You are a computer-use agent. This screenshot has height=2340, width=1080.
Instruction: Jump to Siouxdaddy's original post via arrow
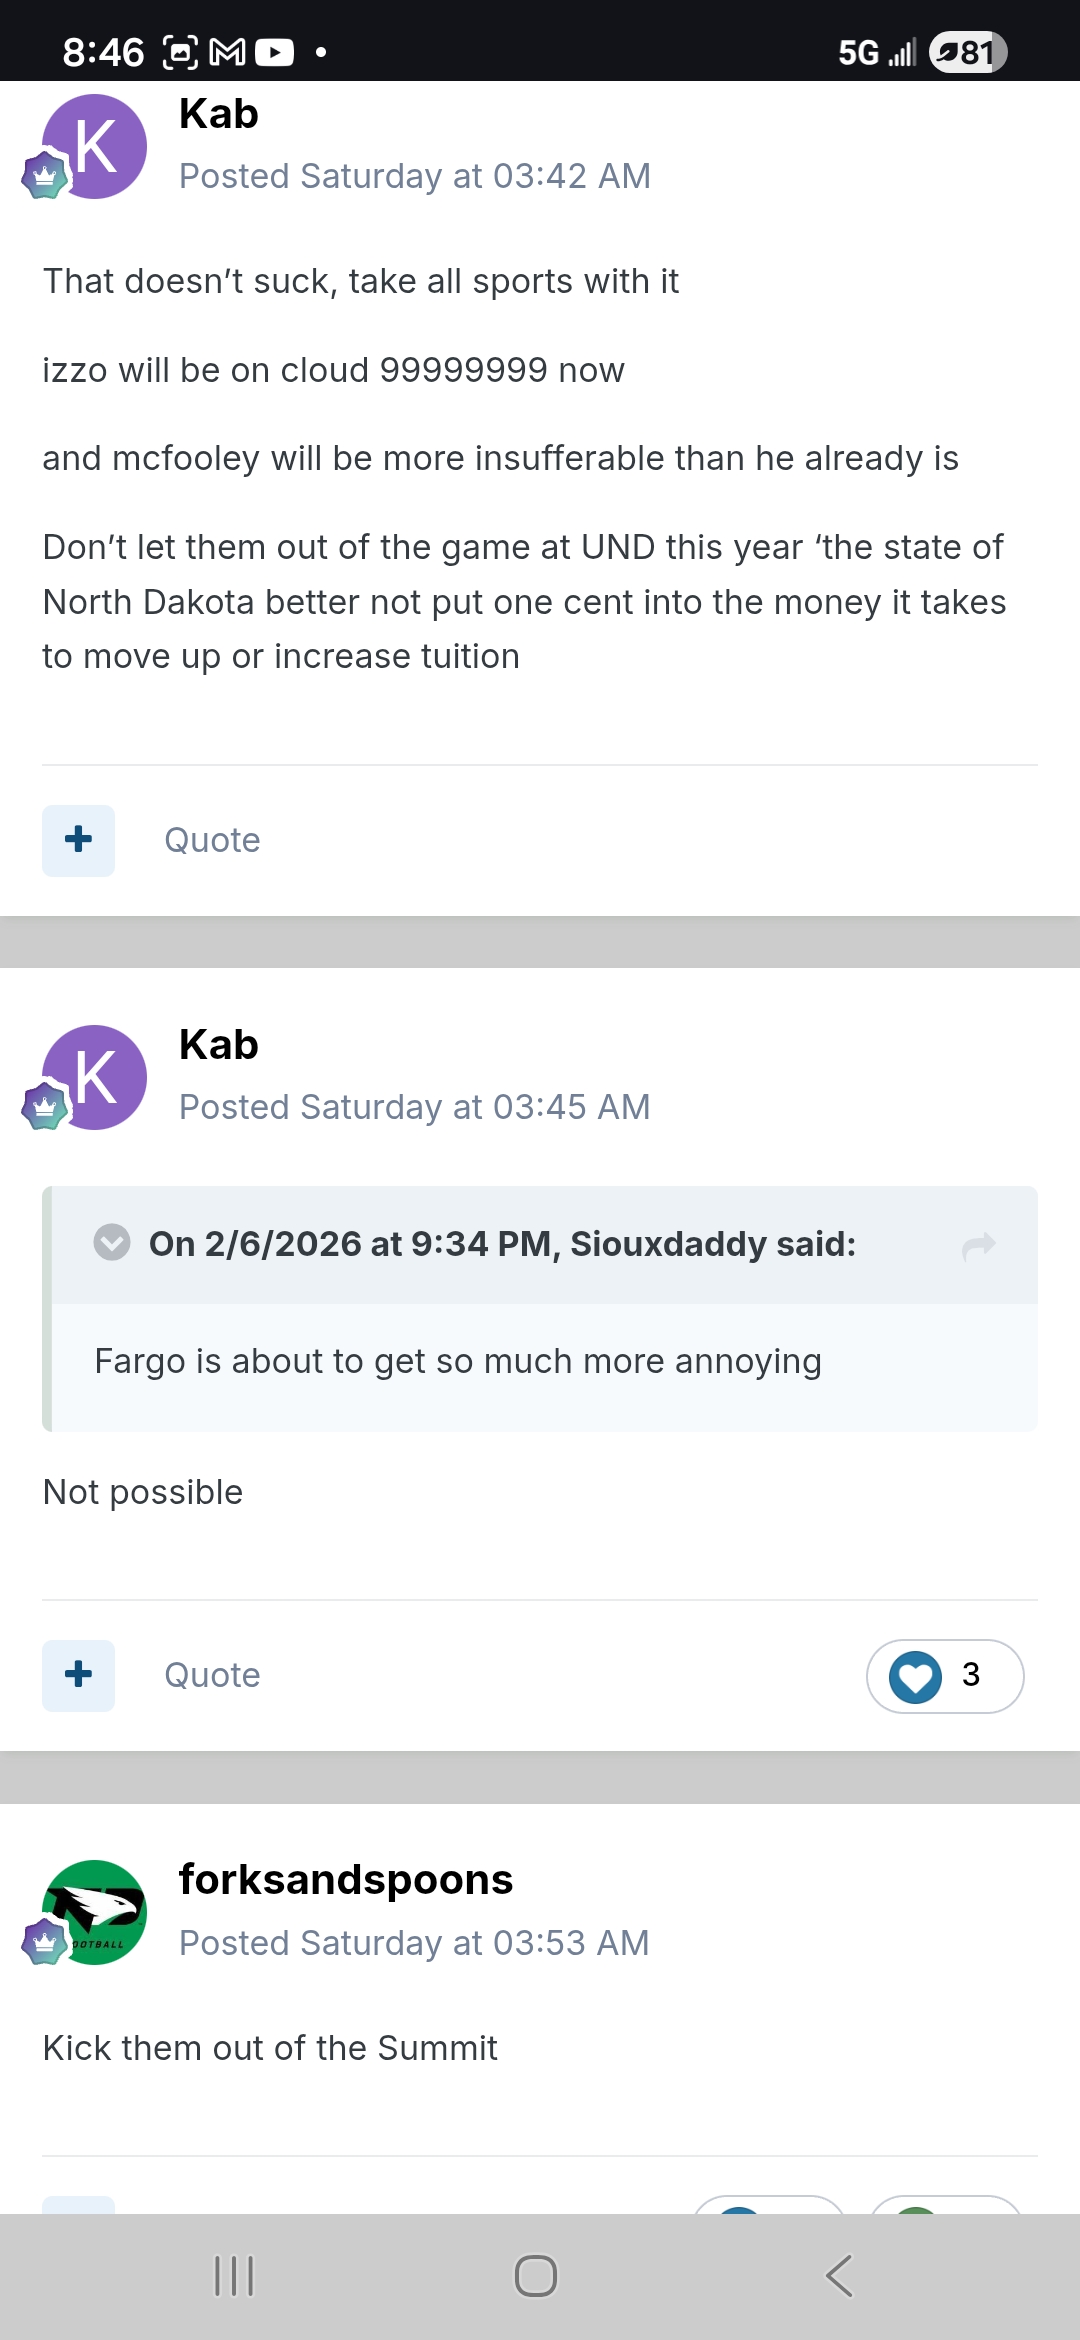pyautogui.click(x=979, y=1245)
